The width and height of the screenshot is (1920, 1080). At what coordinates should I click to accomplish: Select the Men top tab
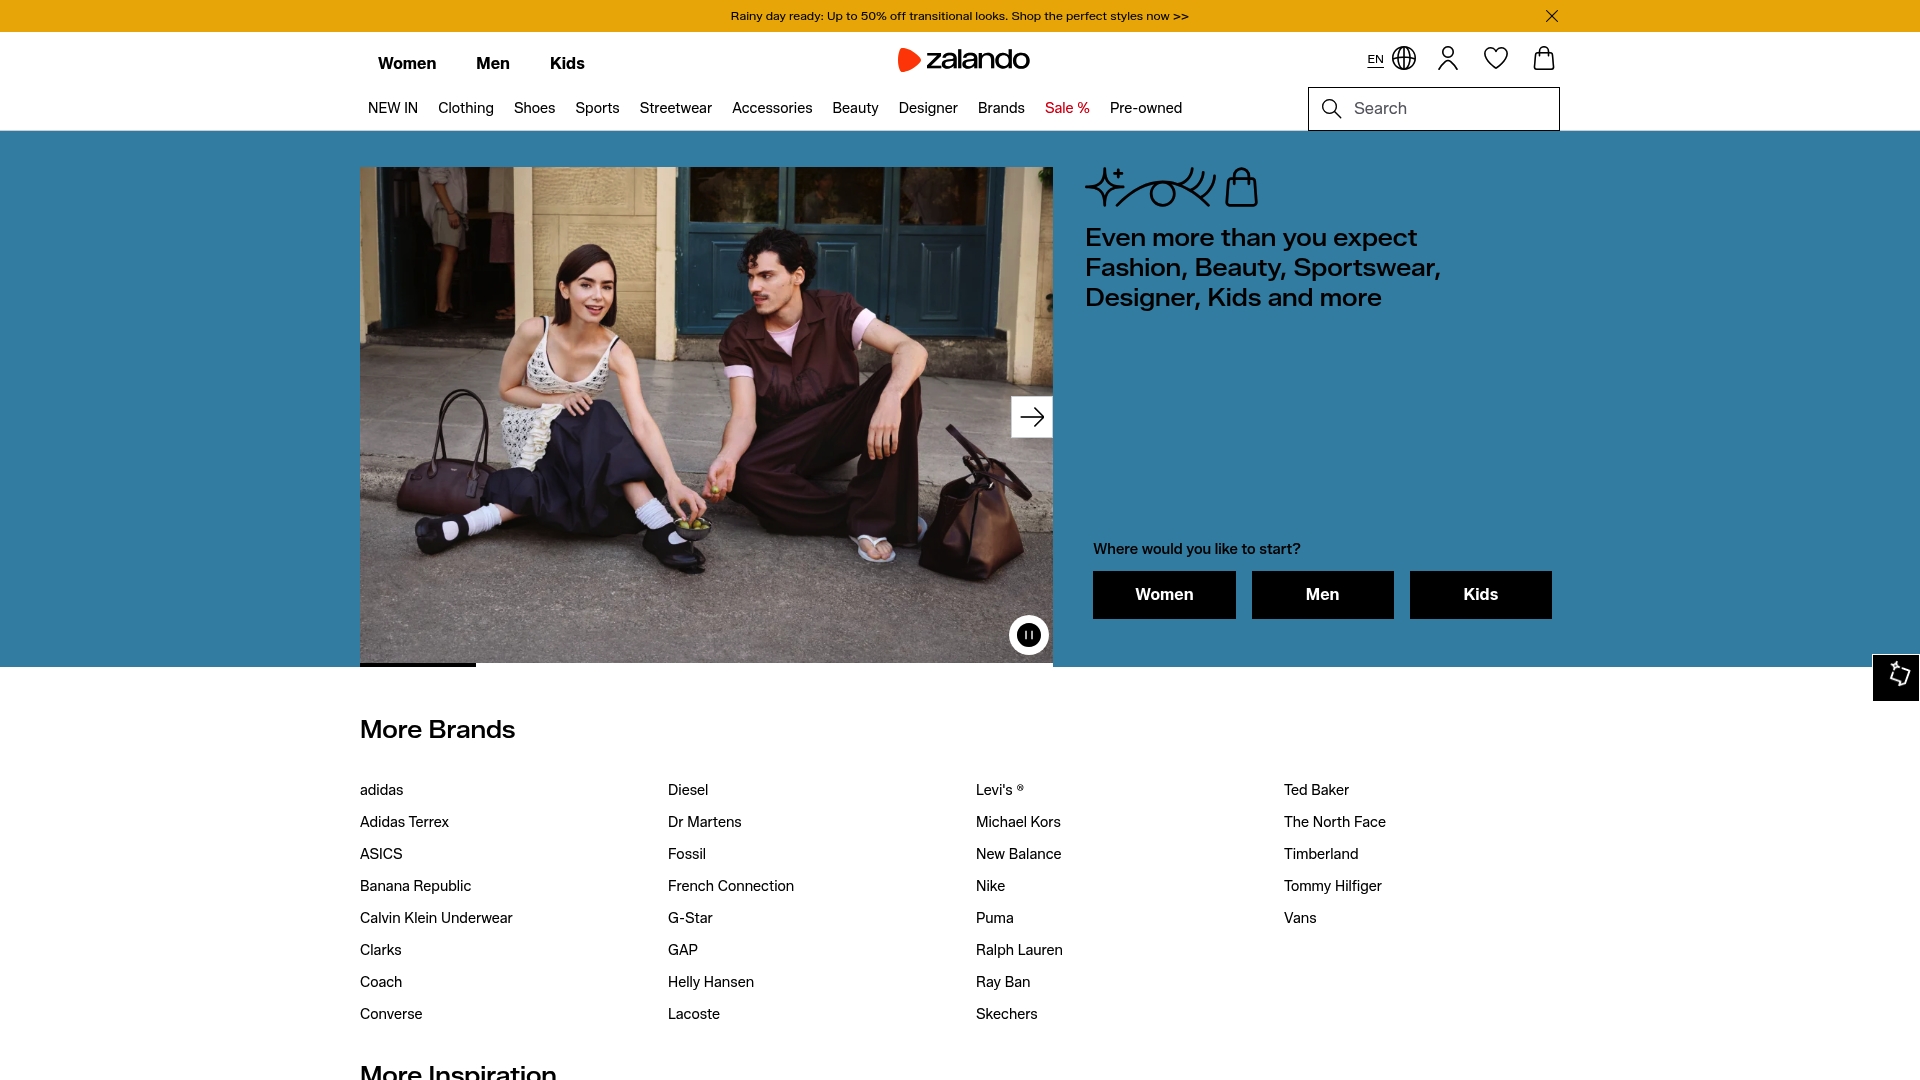coord(493,63)
